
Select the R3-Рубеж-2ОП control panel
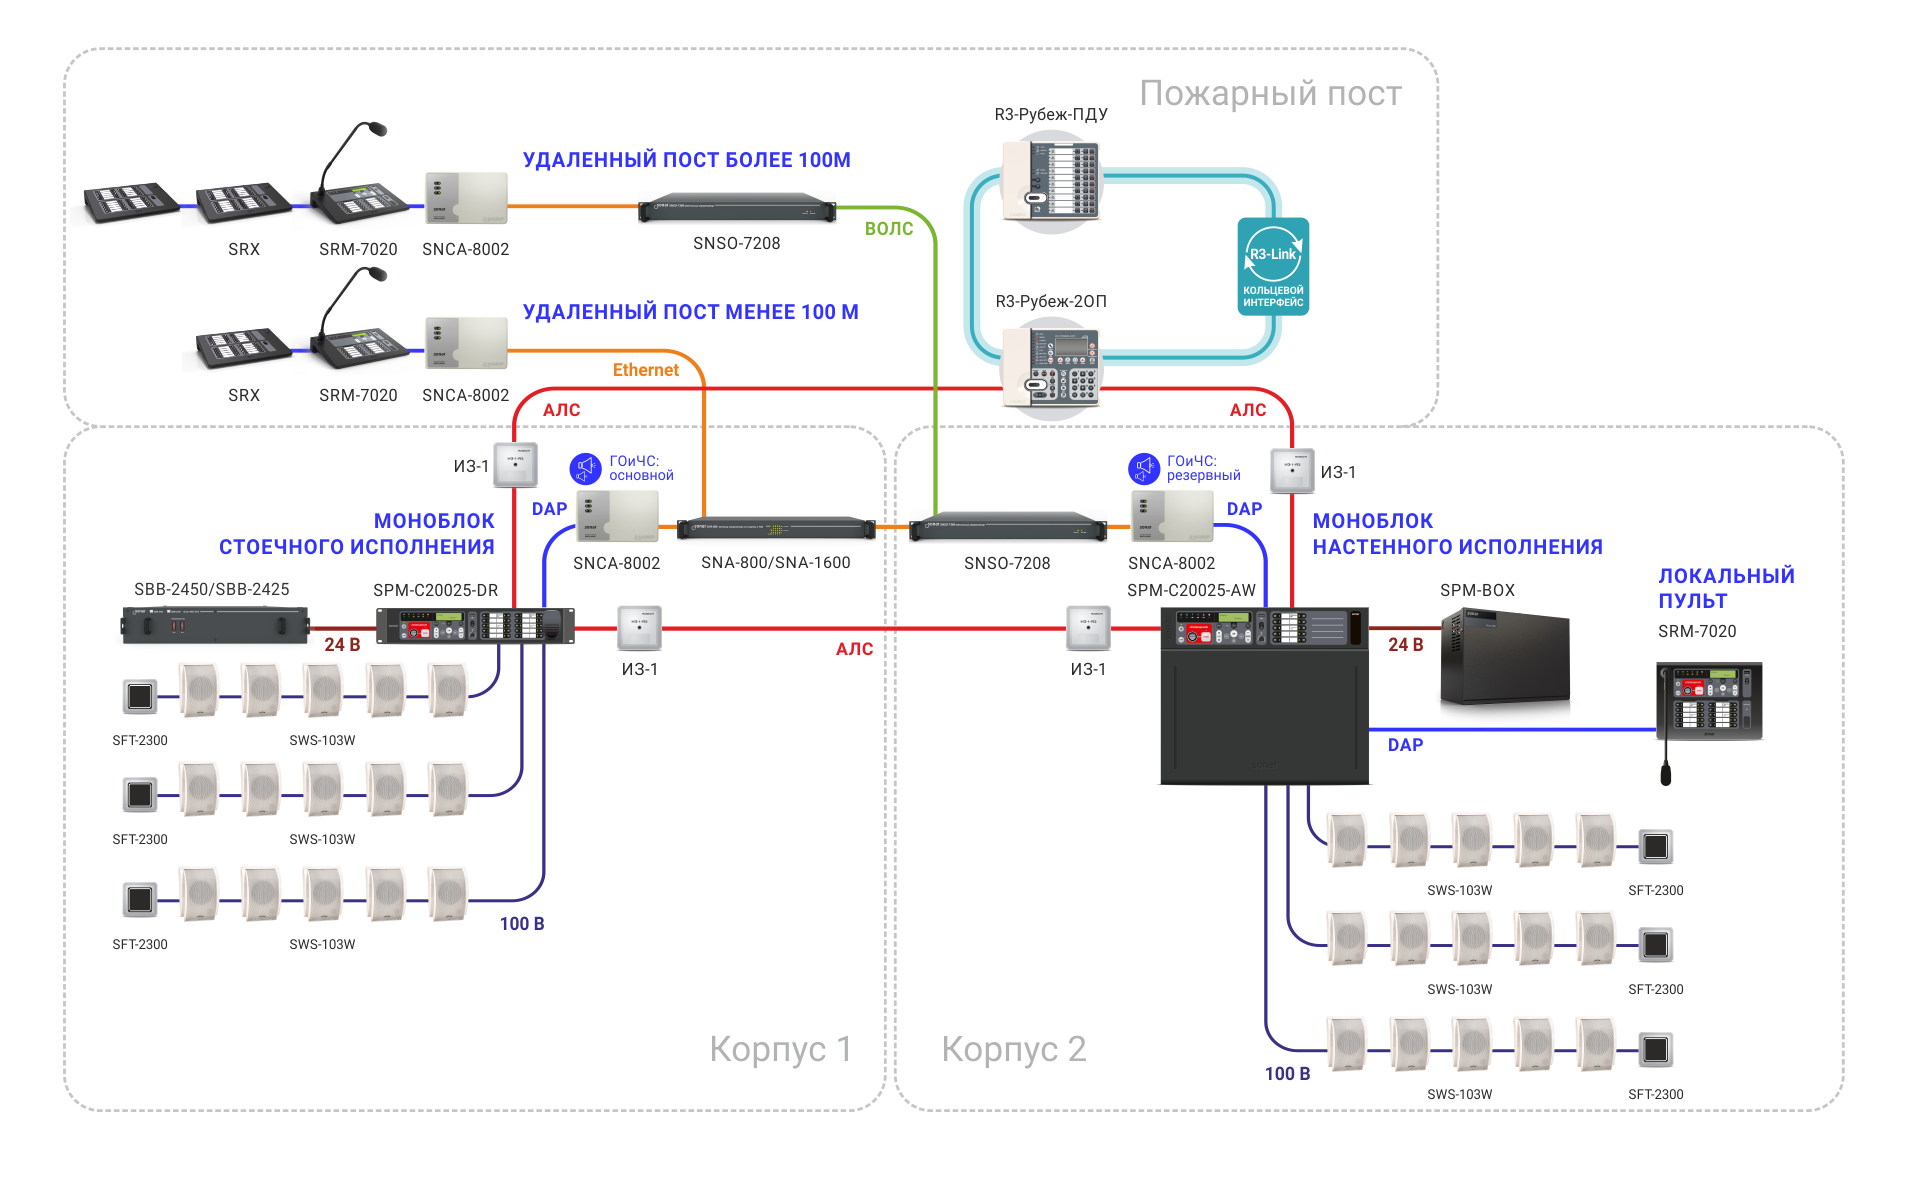point(1051,367)
